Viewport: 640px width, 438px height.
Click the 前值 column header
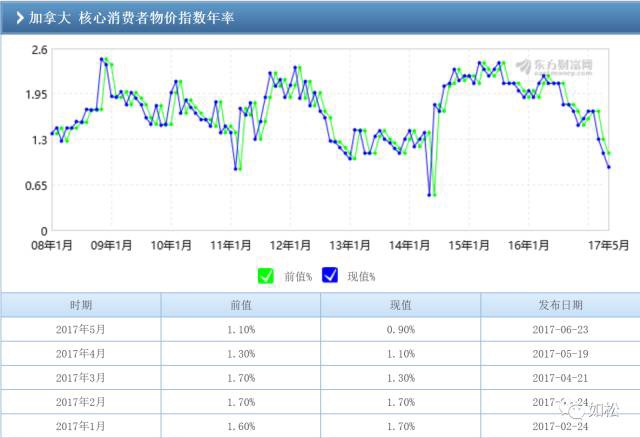click(x=241, y=305)
